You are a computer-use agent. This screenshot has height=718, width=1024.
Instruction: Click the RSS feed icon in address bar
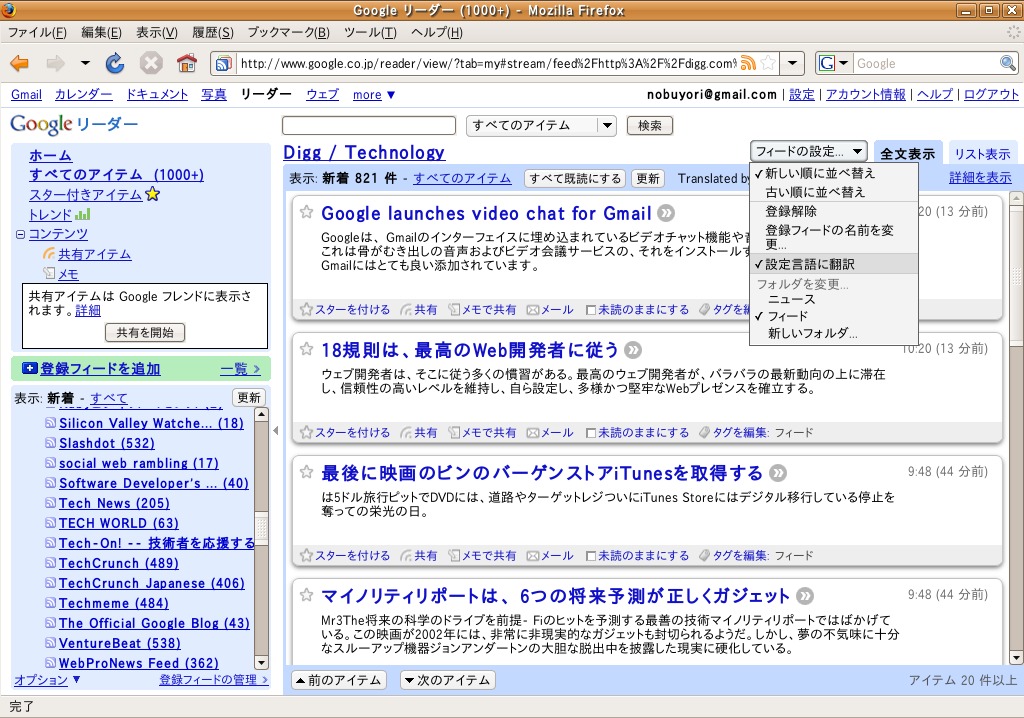pyautogui.click(x=747, y=64)
